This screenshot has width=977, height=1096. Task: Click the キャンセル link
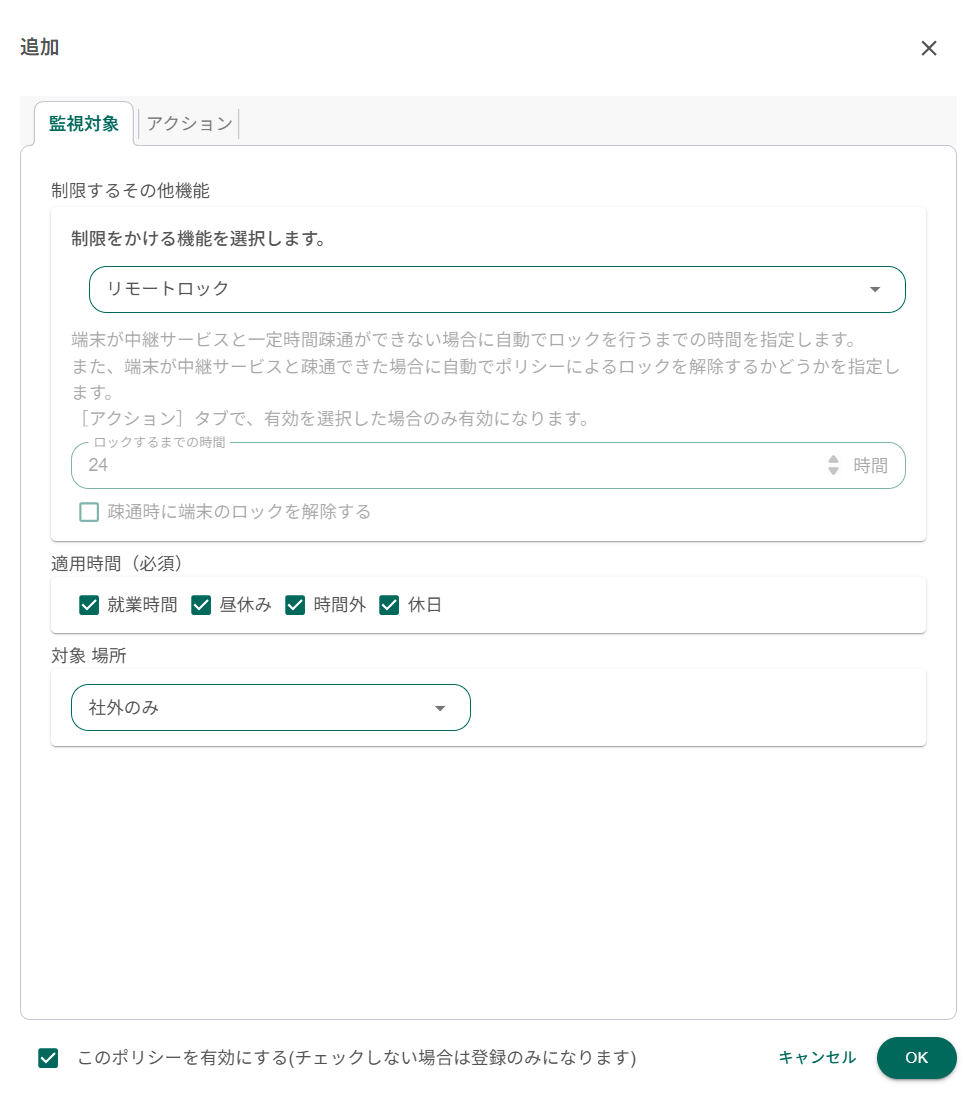pos(816,1057)
